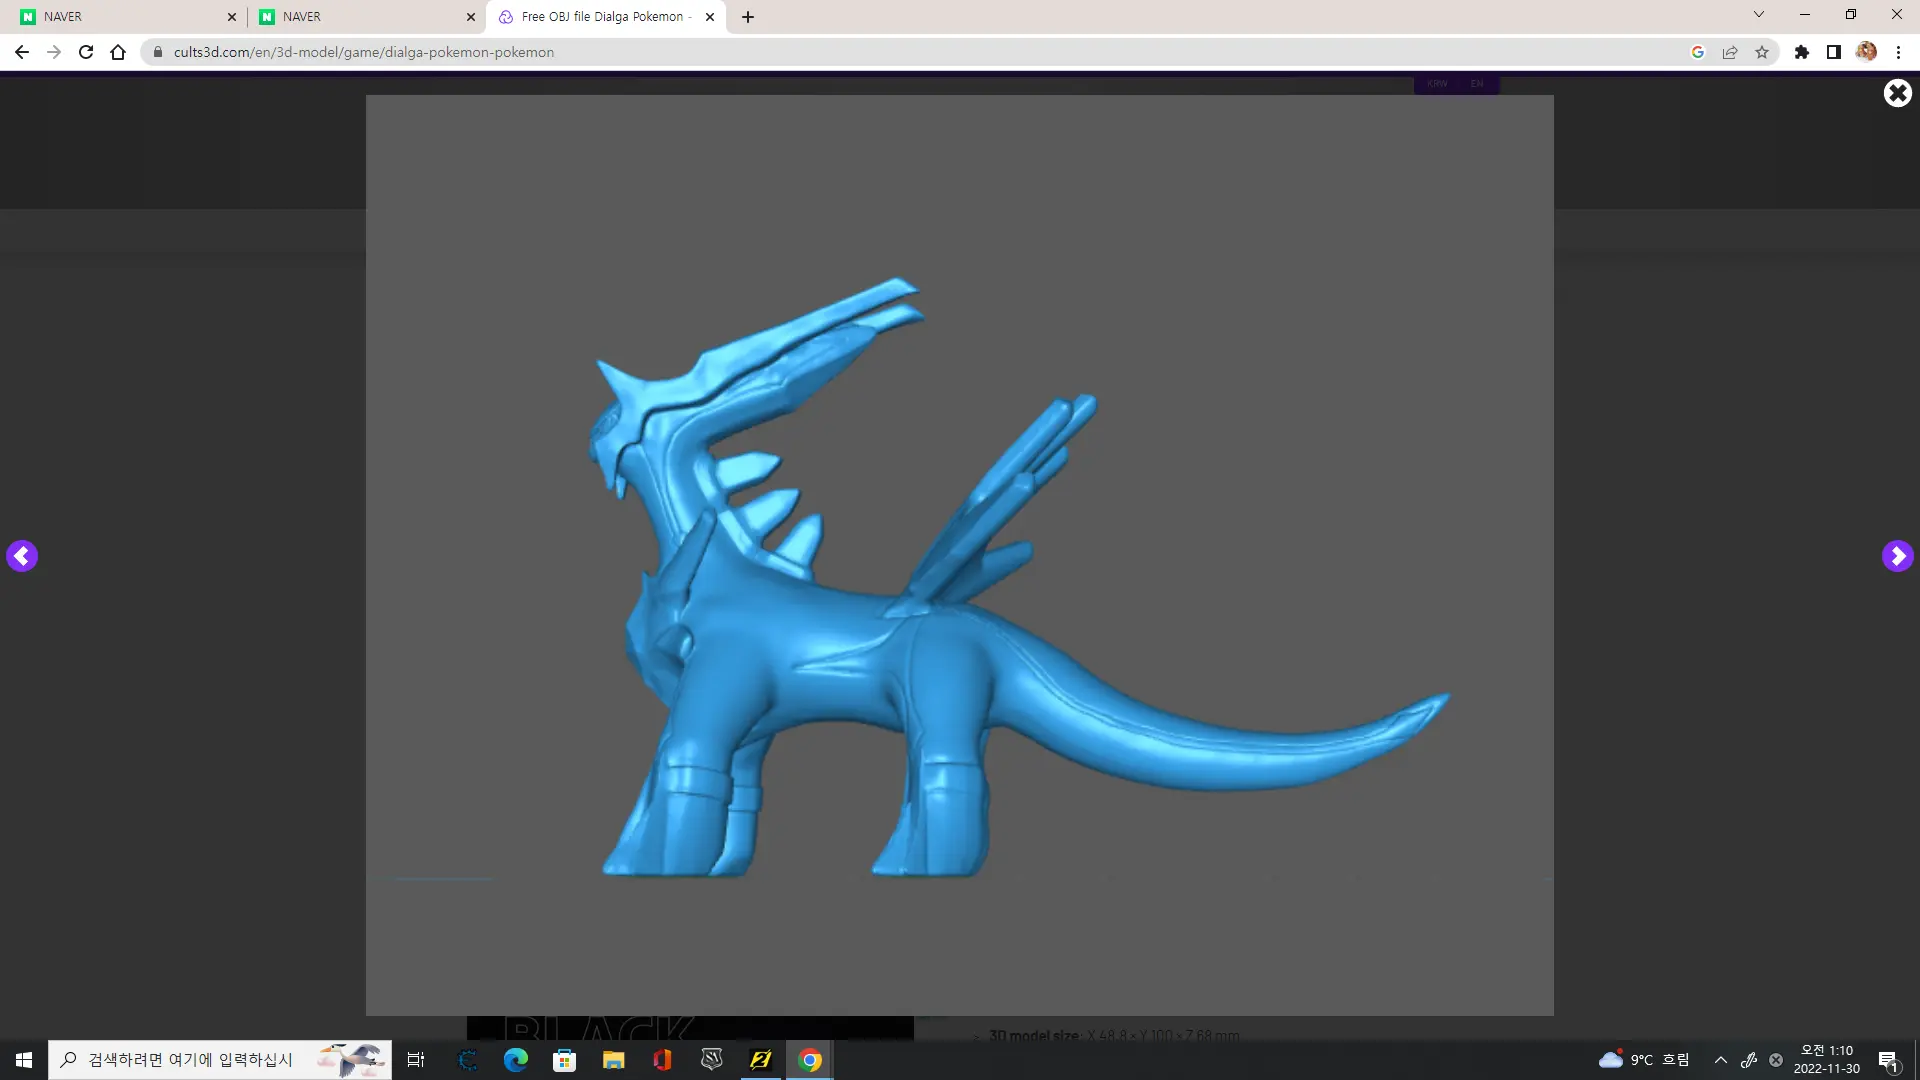Select the Free OBJ file Dialga tab

605,17
